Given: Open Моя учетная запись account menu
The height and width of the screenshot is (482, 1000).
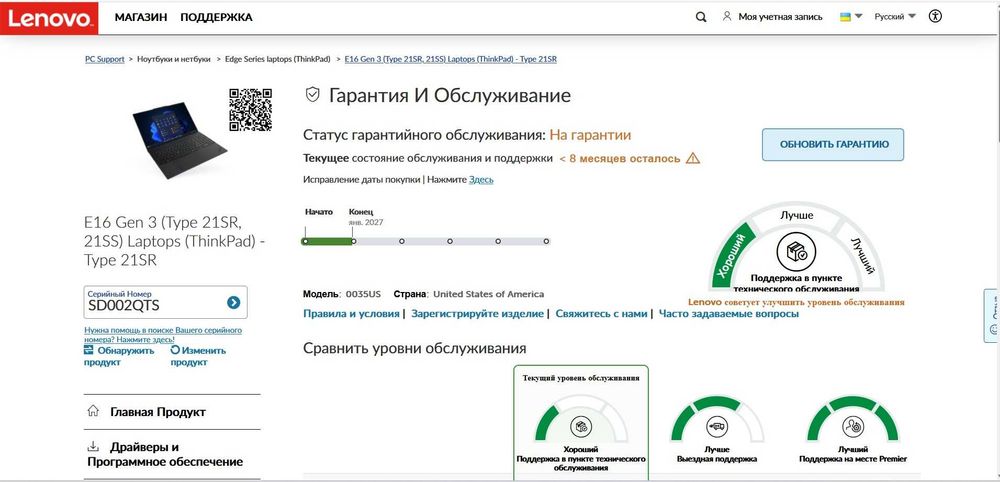Looking at the screenshot, I should tap(772, 17).
